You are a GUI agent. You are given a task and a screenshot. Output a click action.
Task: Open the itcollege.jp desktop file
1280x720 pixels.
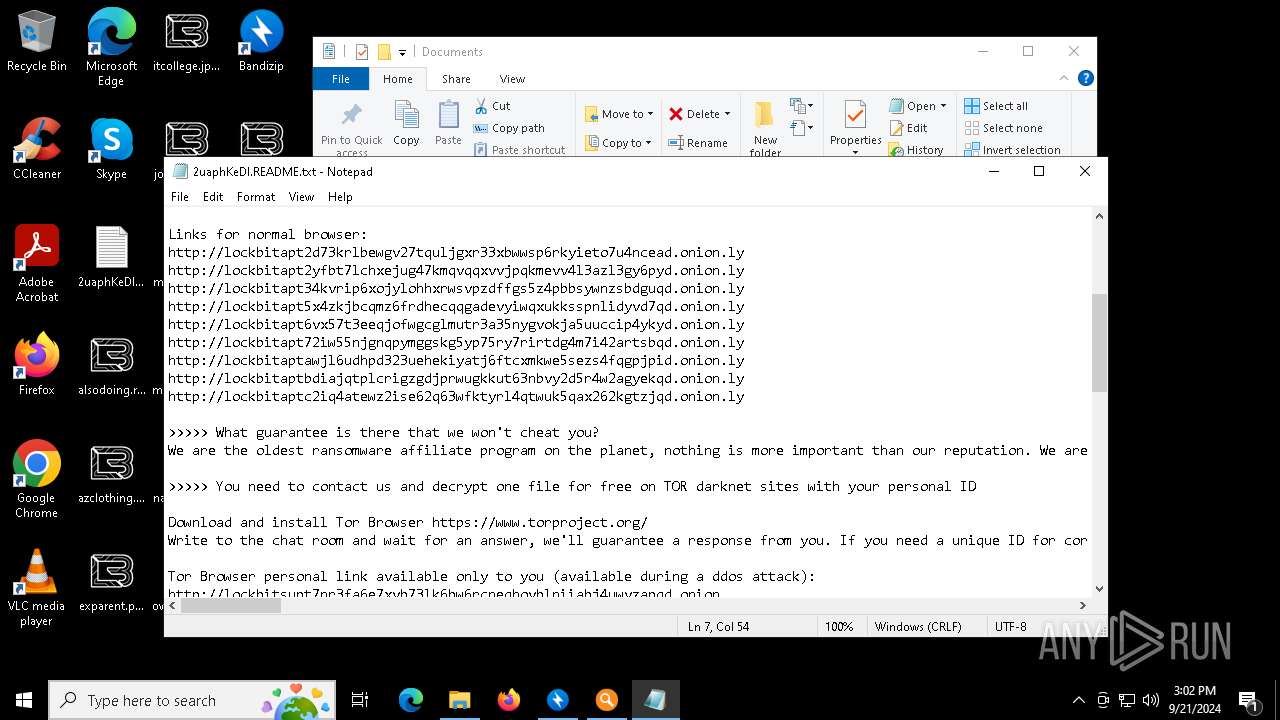[186, 42]
